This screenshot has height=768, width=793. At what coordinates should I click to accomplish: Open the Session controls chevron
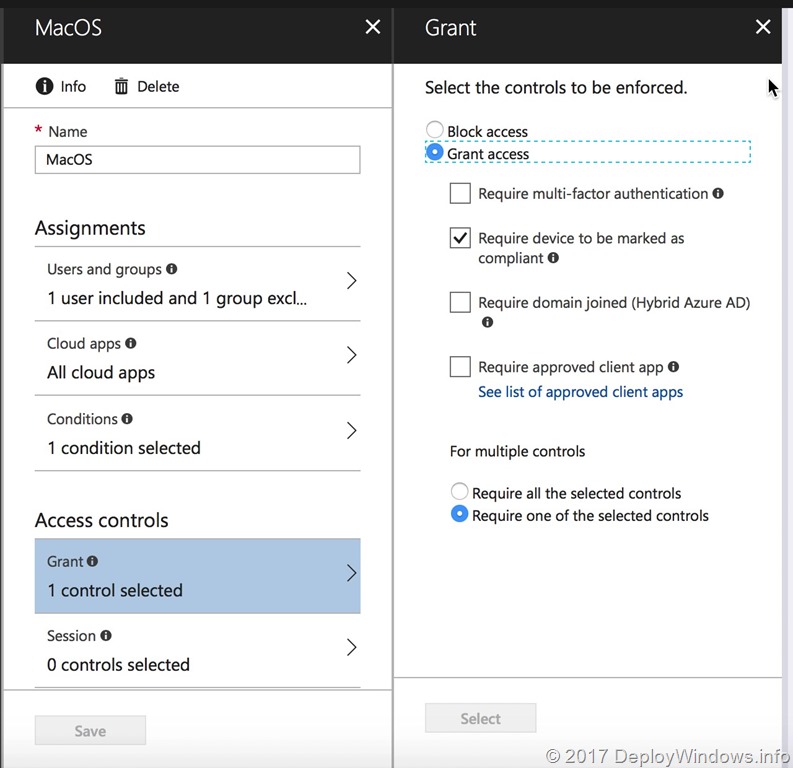click(x=351, y=648)
